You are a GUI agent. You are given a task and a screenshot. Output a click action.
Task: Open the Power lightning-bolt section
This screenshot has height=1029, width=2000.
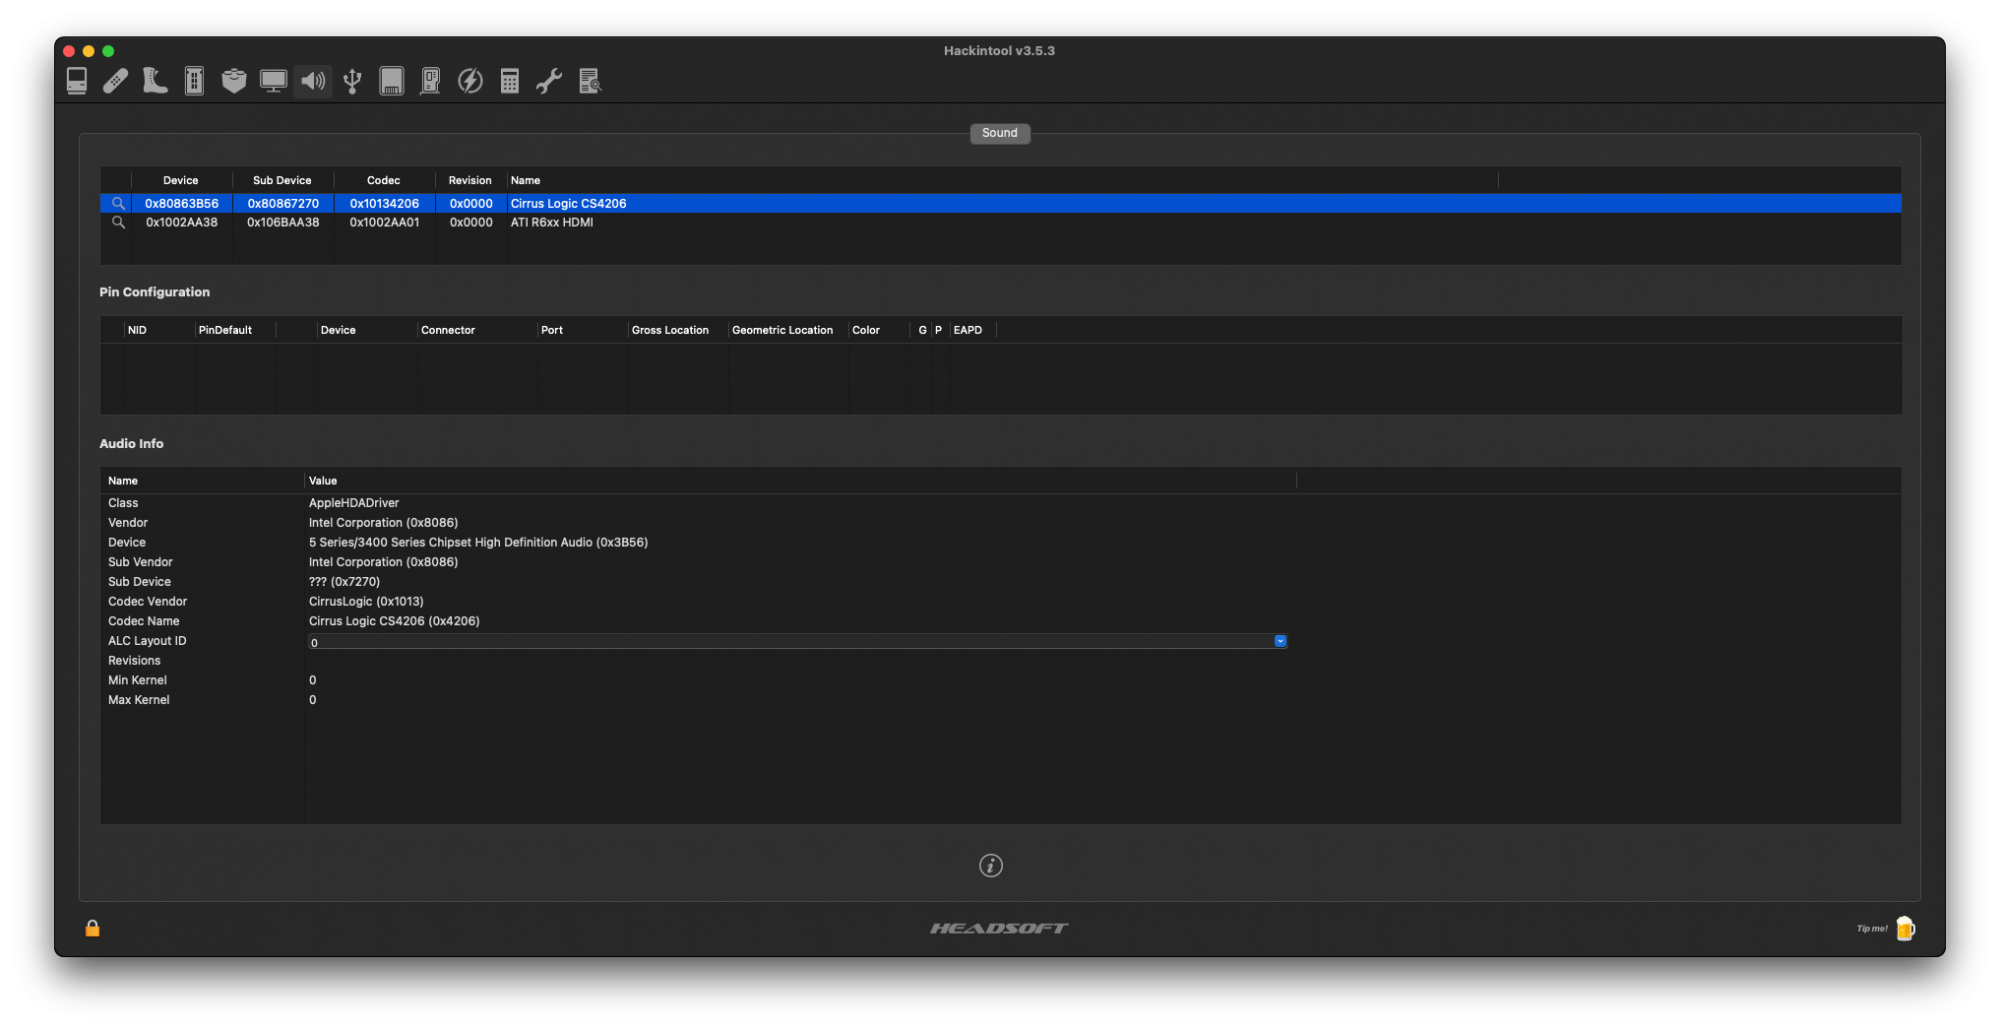(x=470, y=81)
